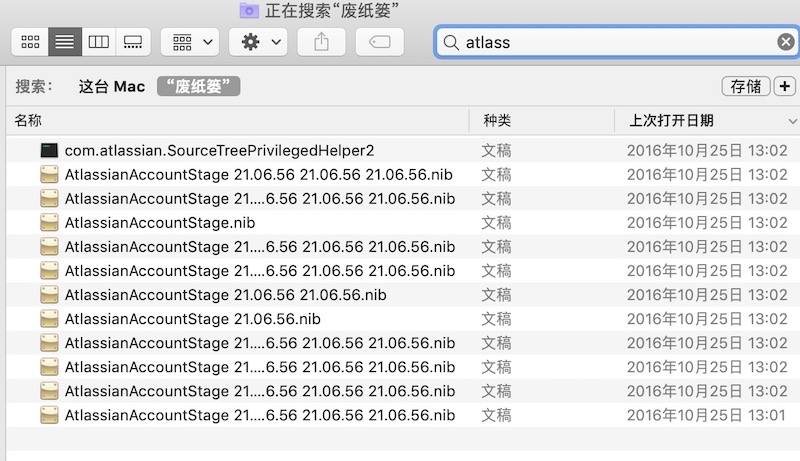The height and width of the screenshot is (461, 800).
Task: Click the 存储 button to save search
Action: [x=746, y=86]
